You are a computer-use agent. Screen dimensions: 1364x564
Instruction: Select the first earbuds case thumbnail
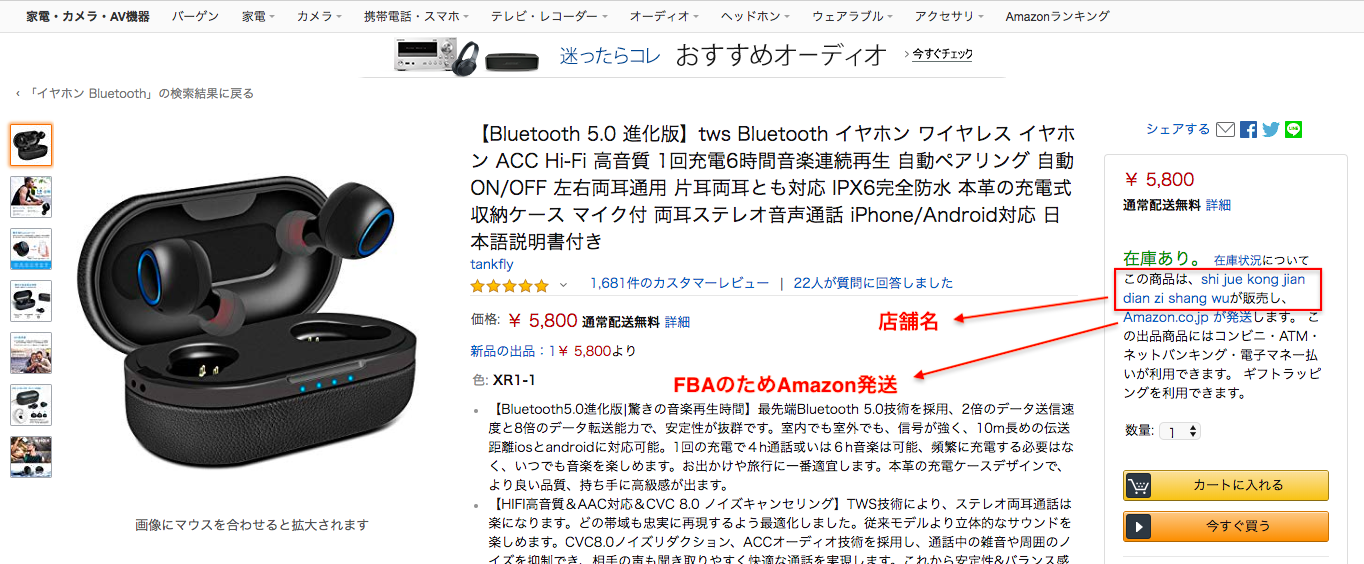[x=31, y=145]
